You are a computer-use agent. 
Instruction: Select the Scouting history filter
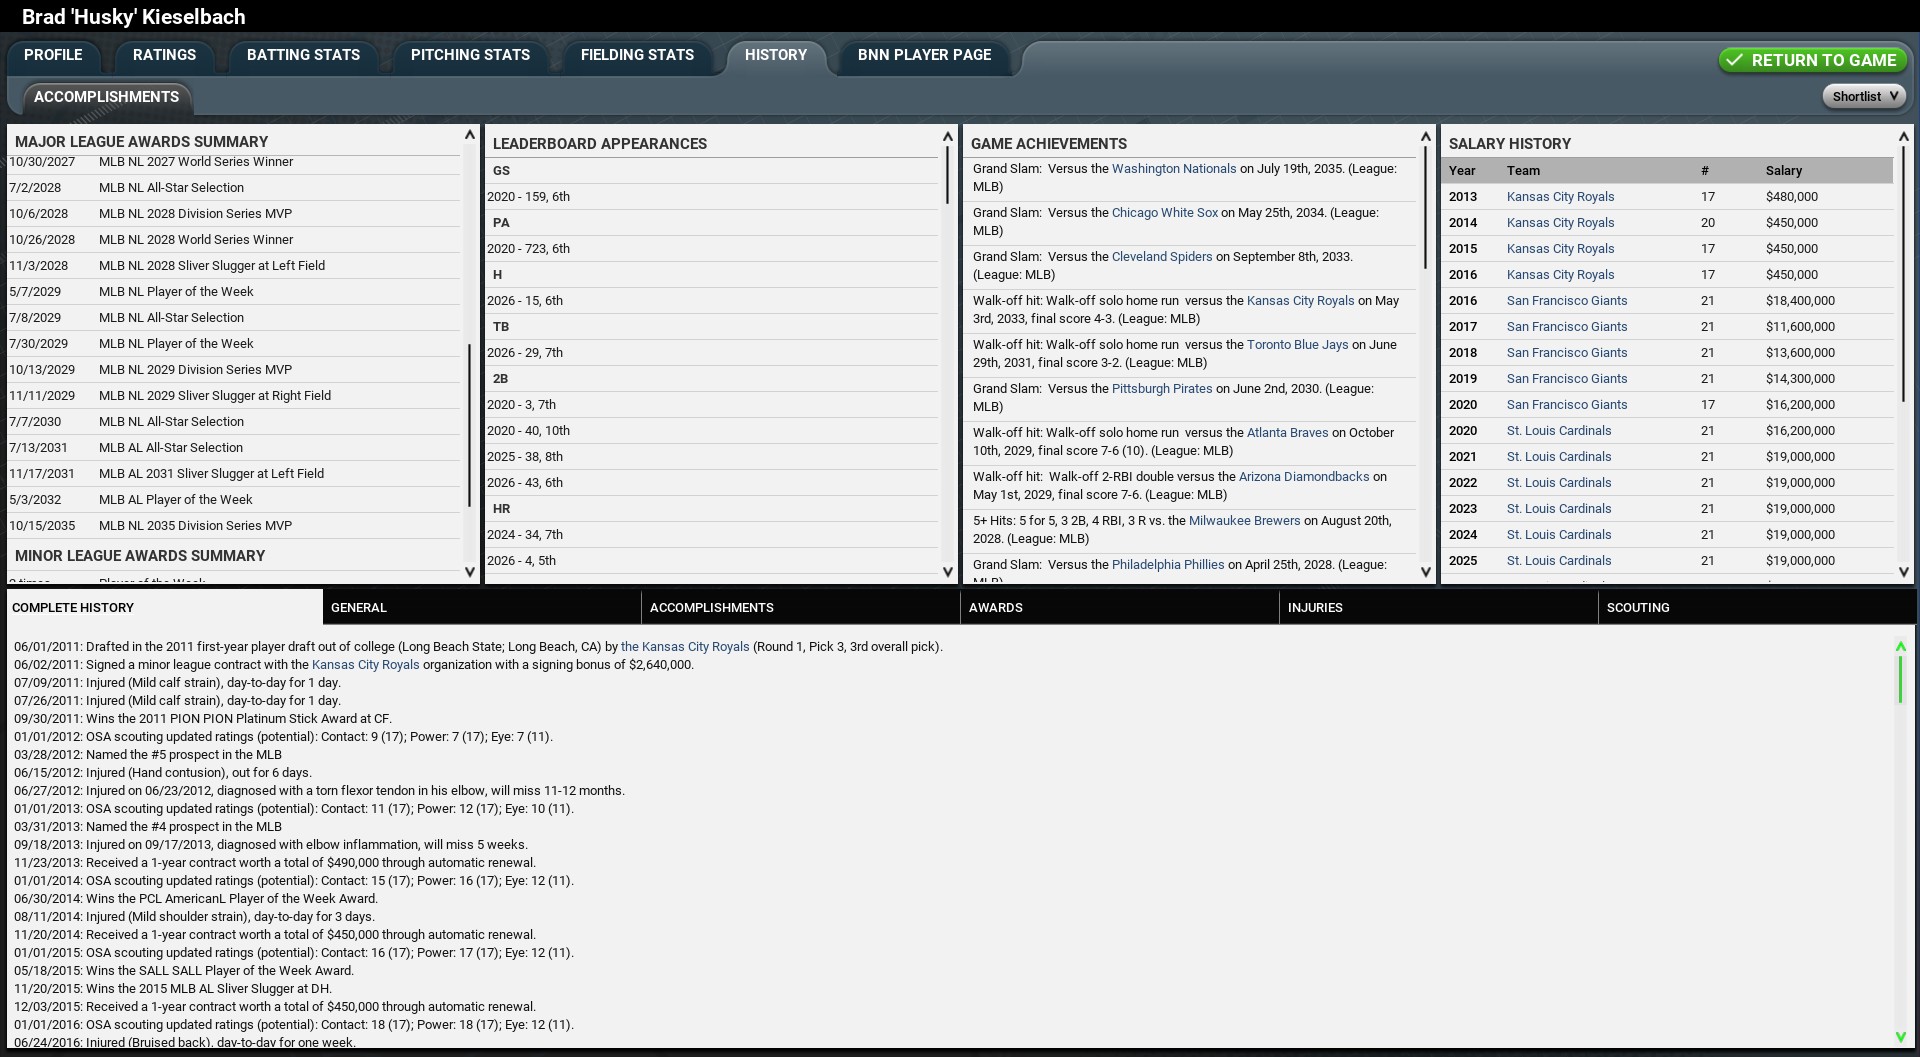1637,608
